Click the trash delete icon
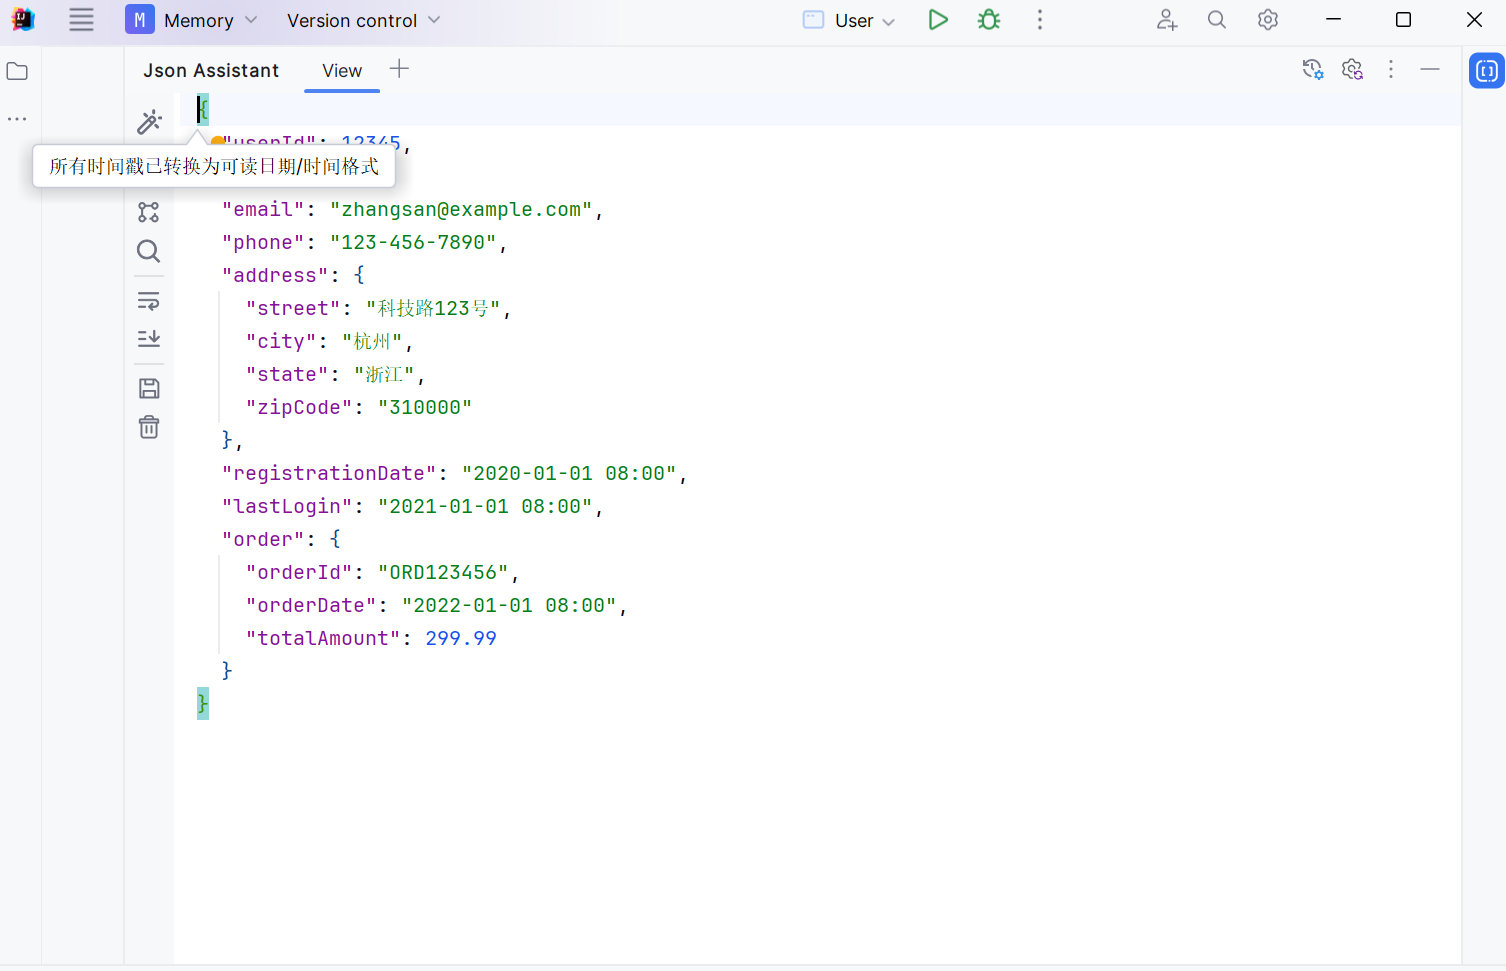The image size is (1506, 971). (x=149, y=428)
